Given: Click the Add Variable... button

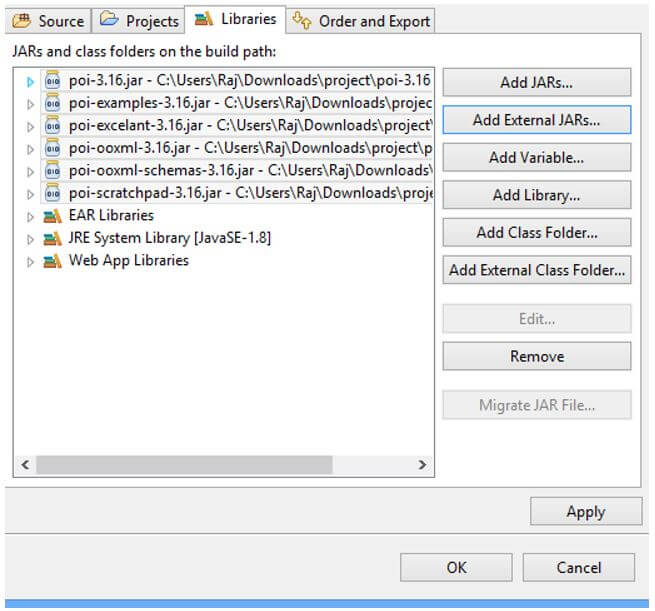Looking at the screenshot, I should click(x=537, y=157).
